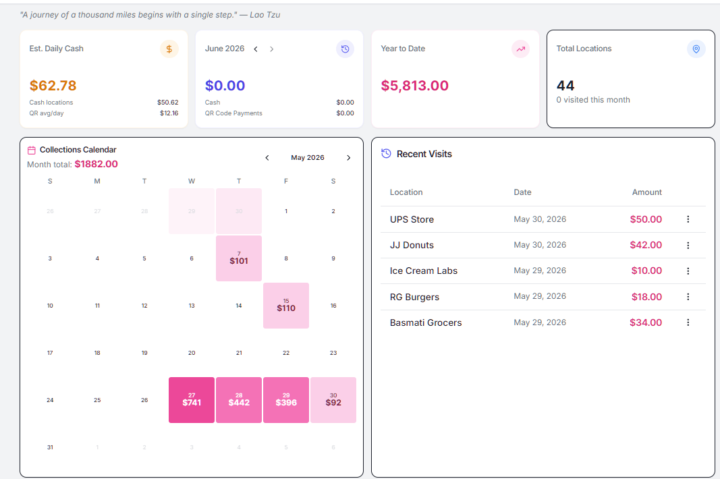Image resolution: width=720 pixels, height=479 pixels.
Task: Select May 27 with $741 collected
Action: 191,400
